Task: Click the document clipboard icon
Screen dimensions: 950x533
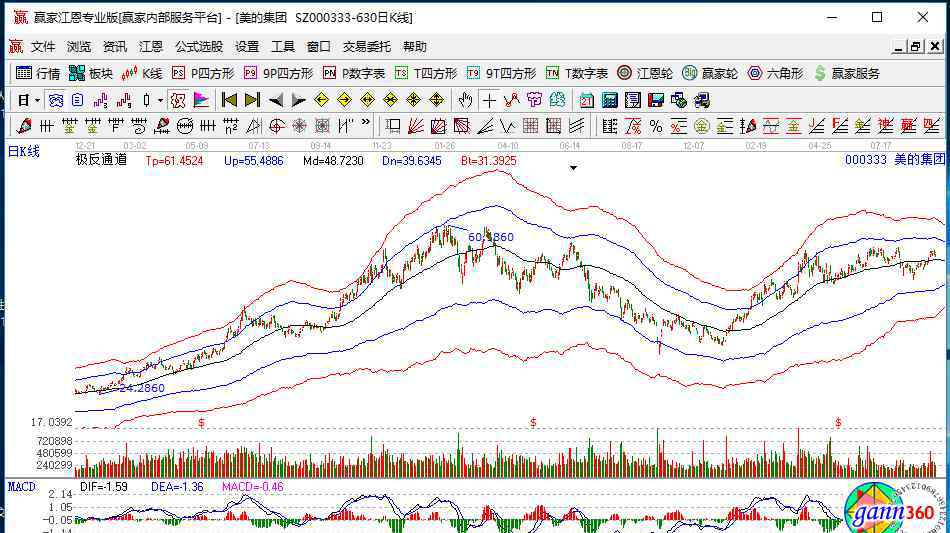Action: (78, 100)
